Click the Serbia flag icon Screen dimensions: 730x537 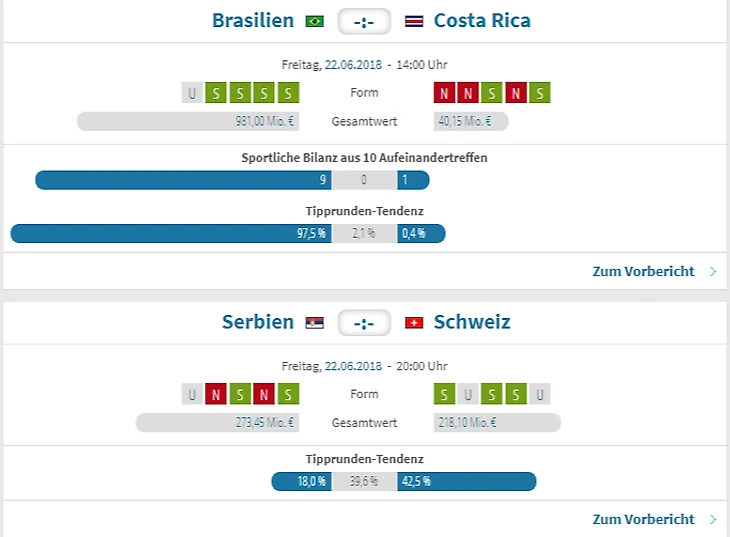(314, 323)
